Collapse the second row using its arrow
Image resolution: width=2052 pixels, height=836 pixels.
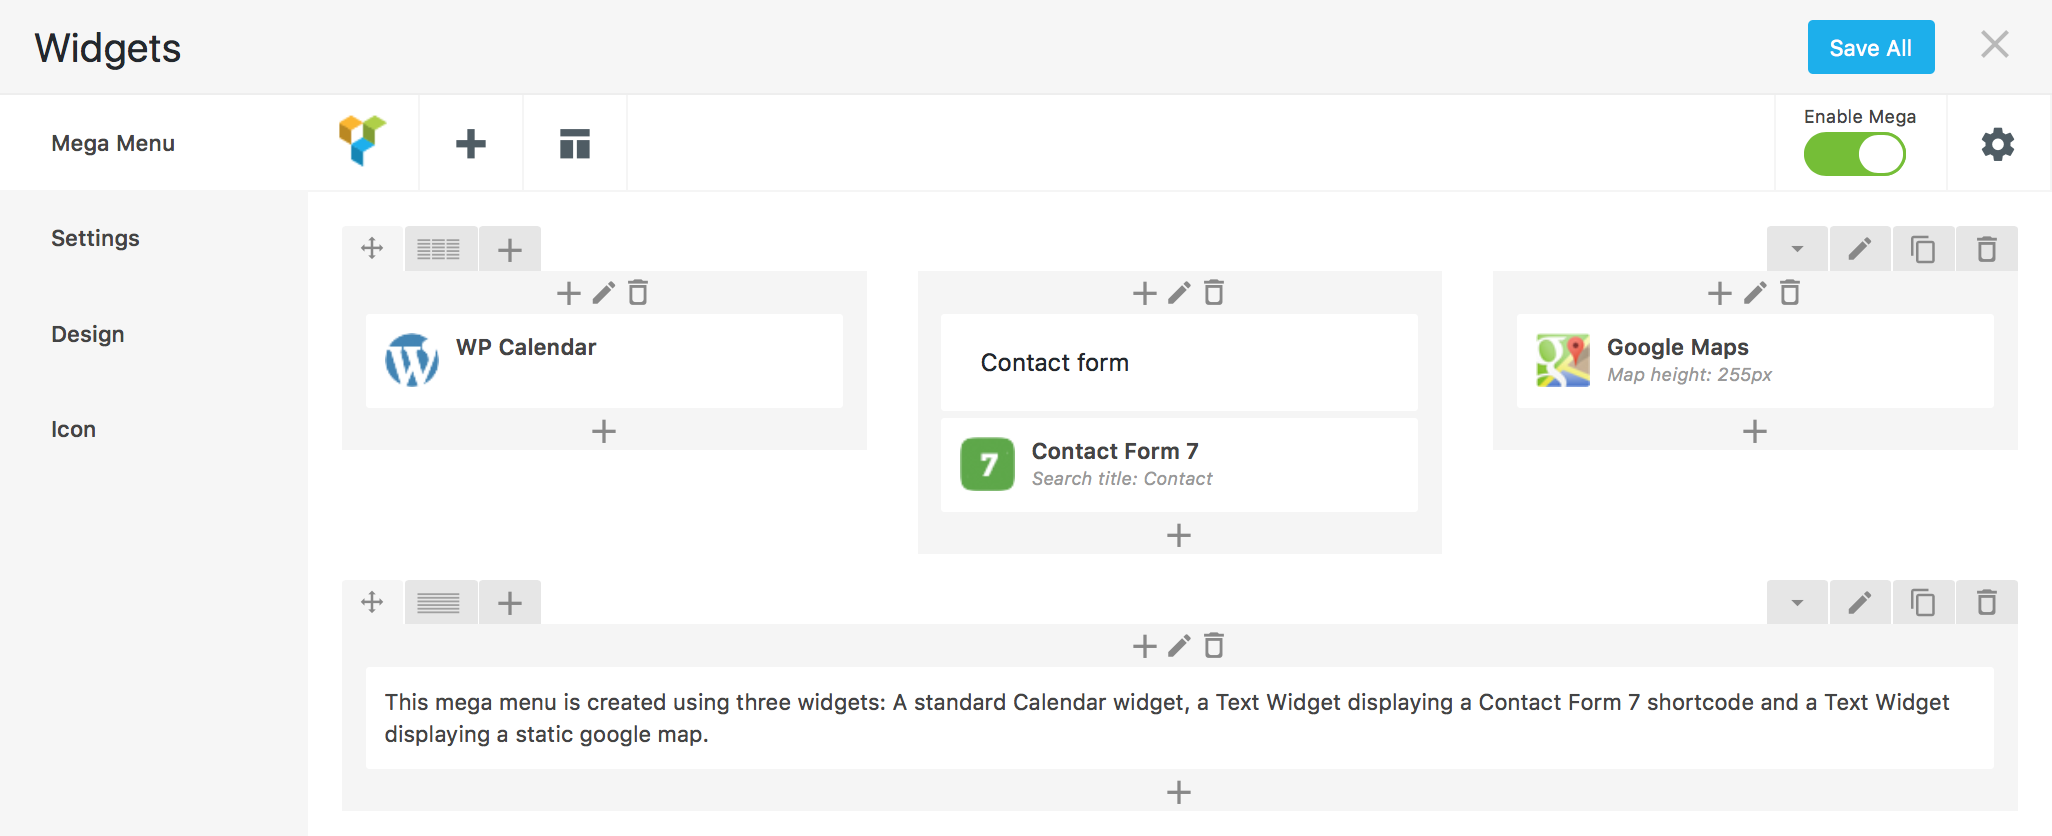pyautogui.click(x=1797, y=603)
